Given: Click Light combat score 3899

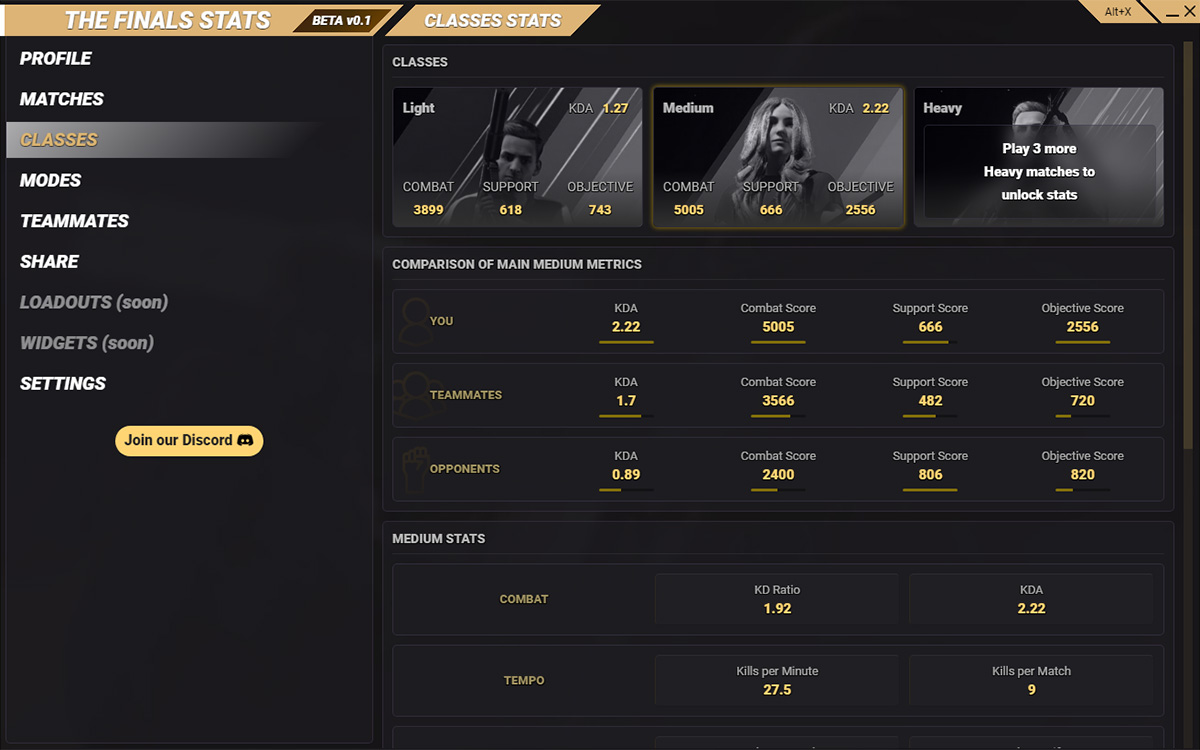Looking at the screenshot, I should tap(428, 210).
